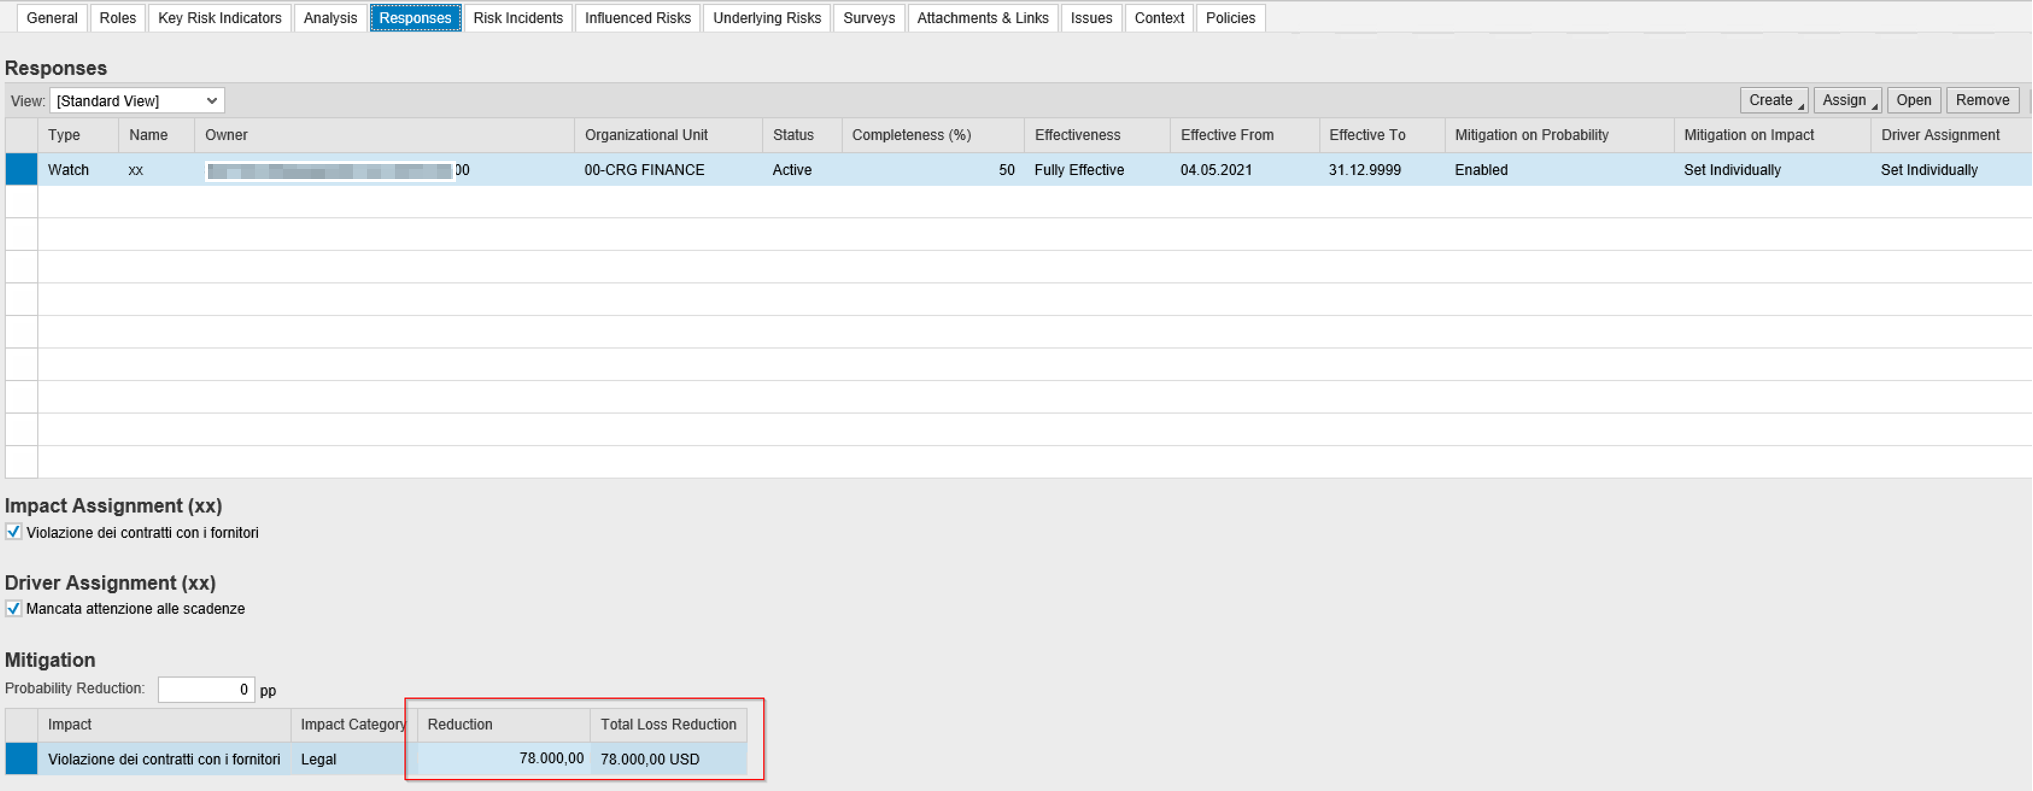The image size is (2033, 791).
Task: Click the Open button
Action: (x=1913, y=101)
